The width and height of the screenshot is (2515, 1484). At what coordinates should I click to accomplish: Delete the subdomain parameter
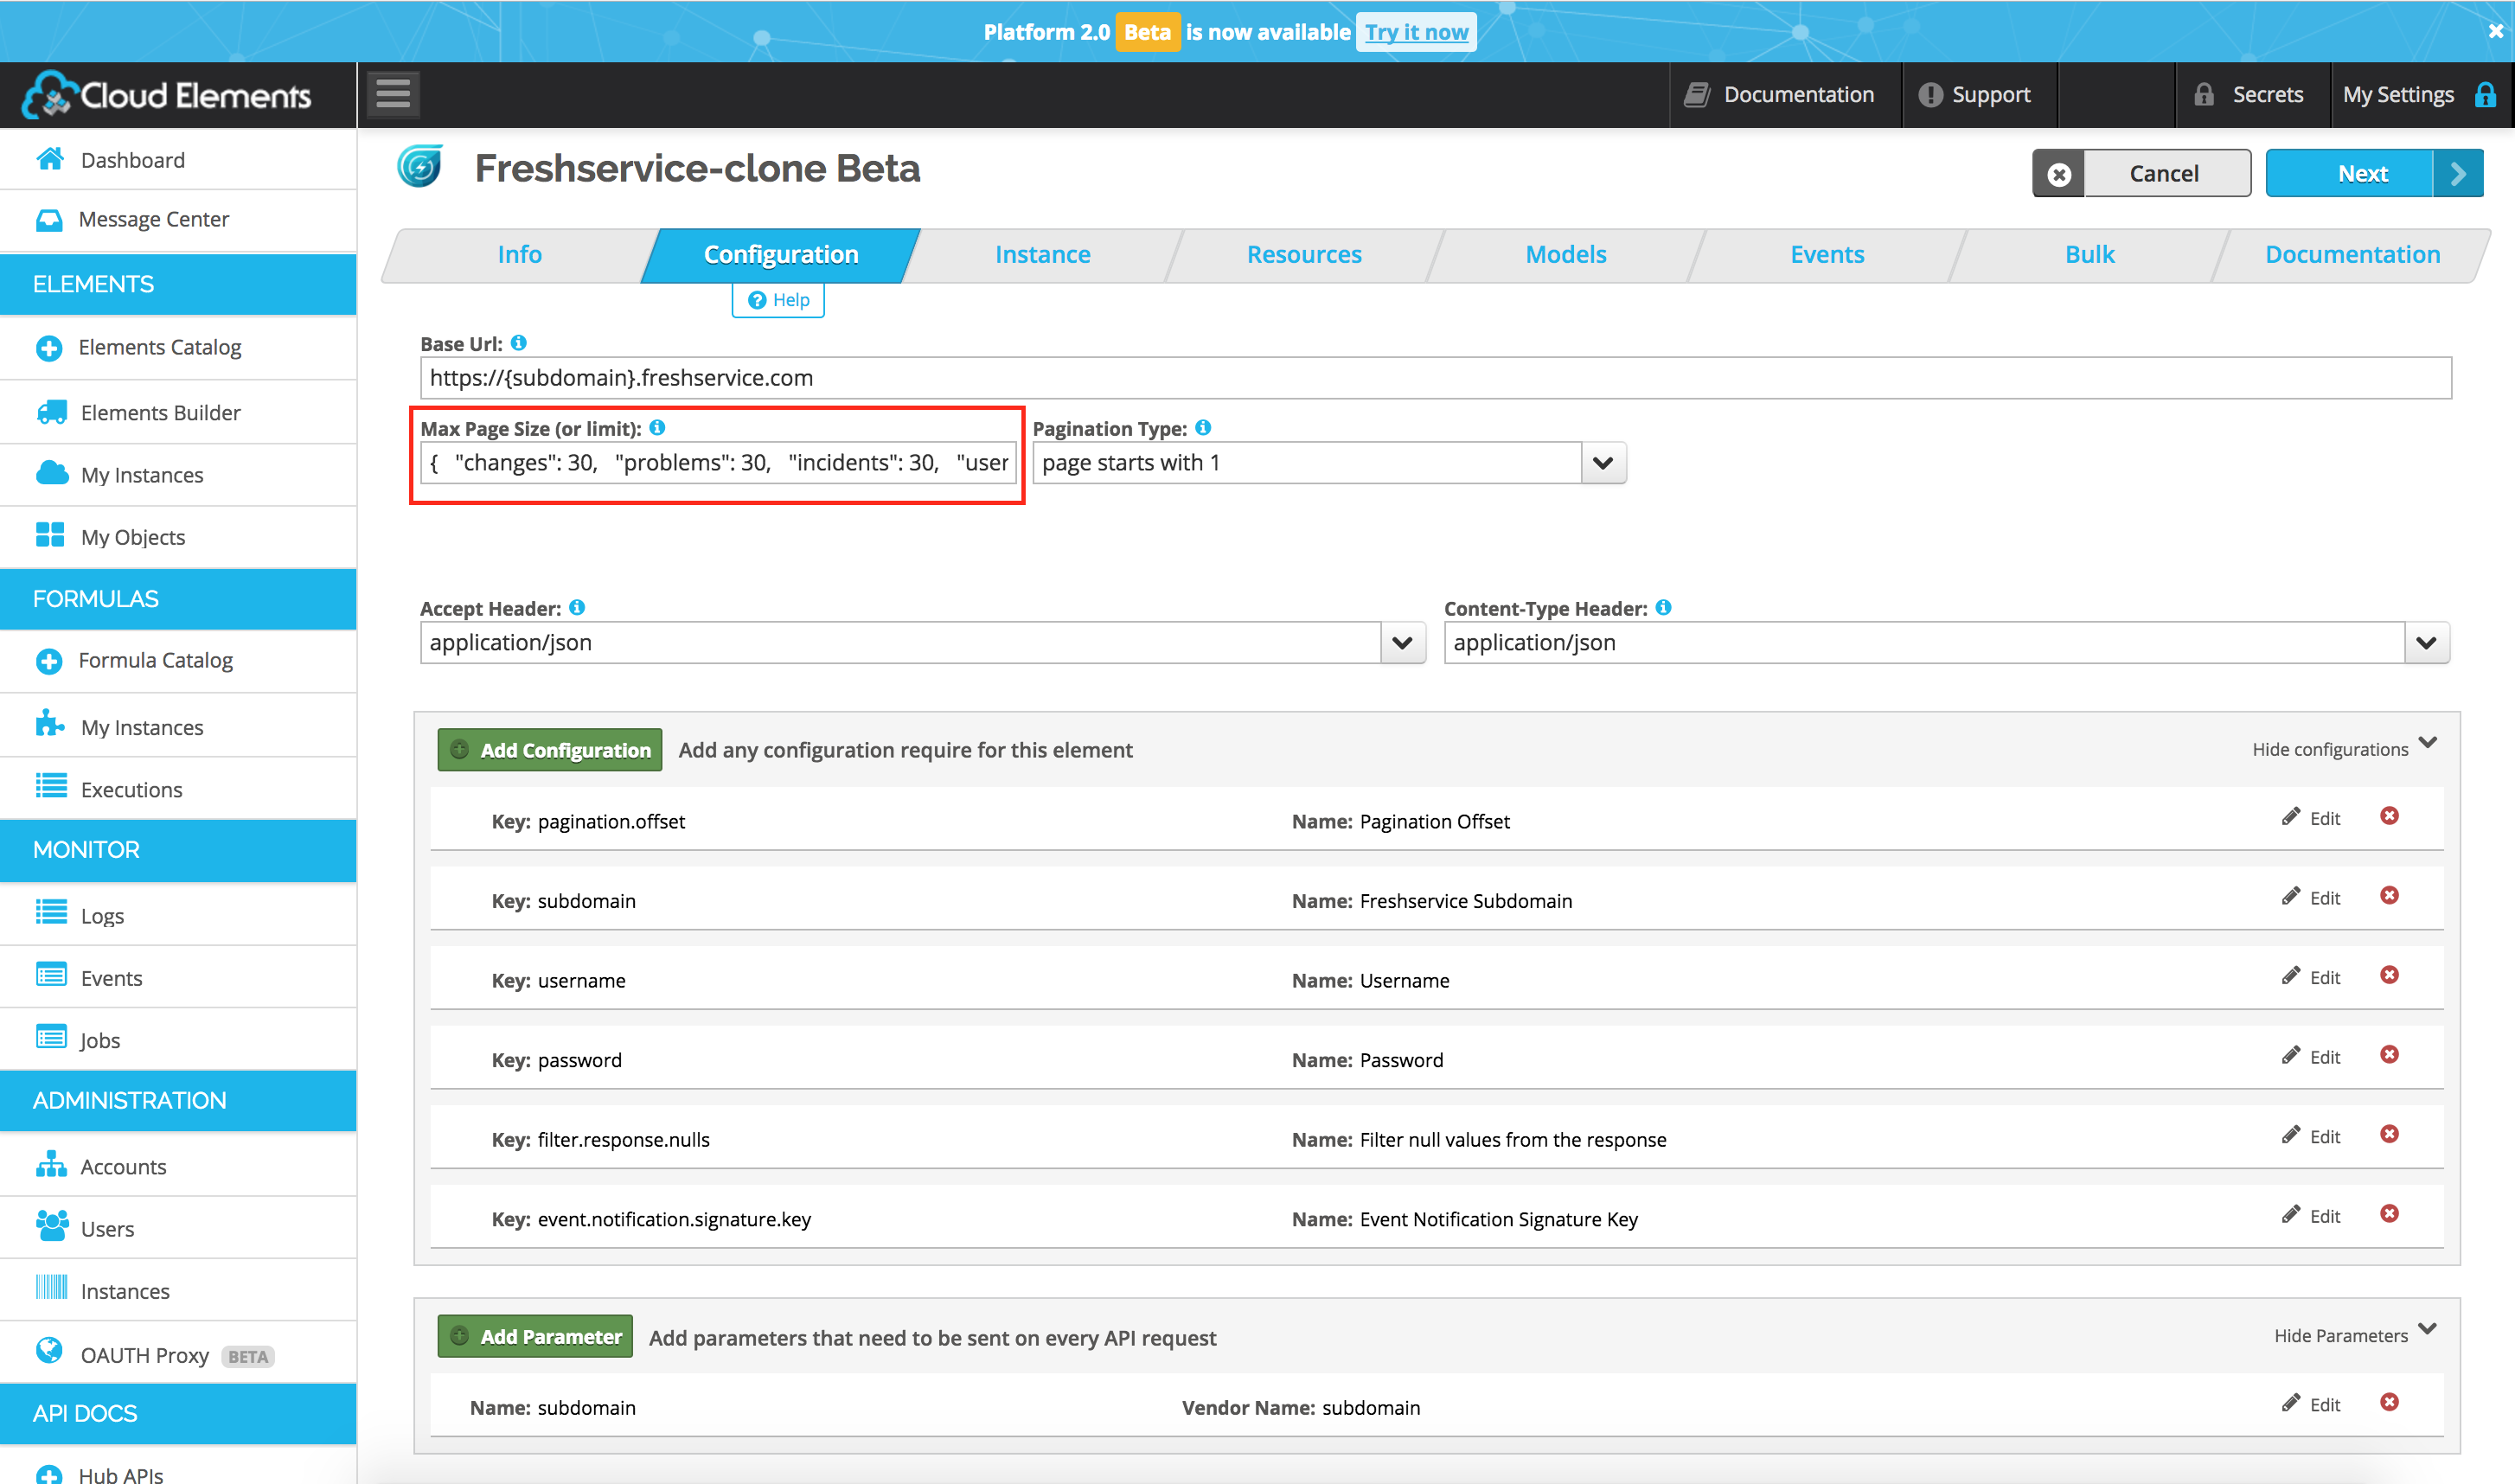coord(2389,1402)
